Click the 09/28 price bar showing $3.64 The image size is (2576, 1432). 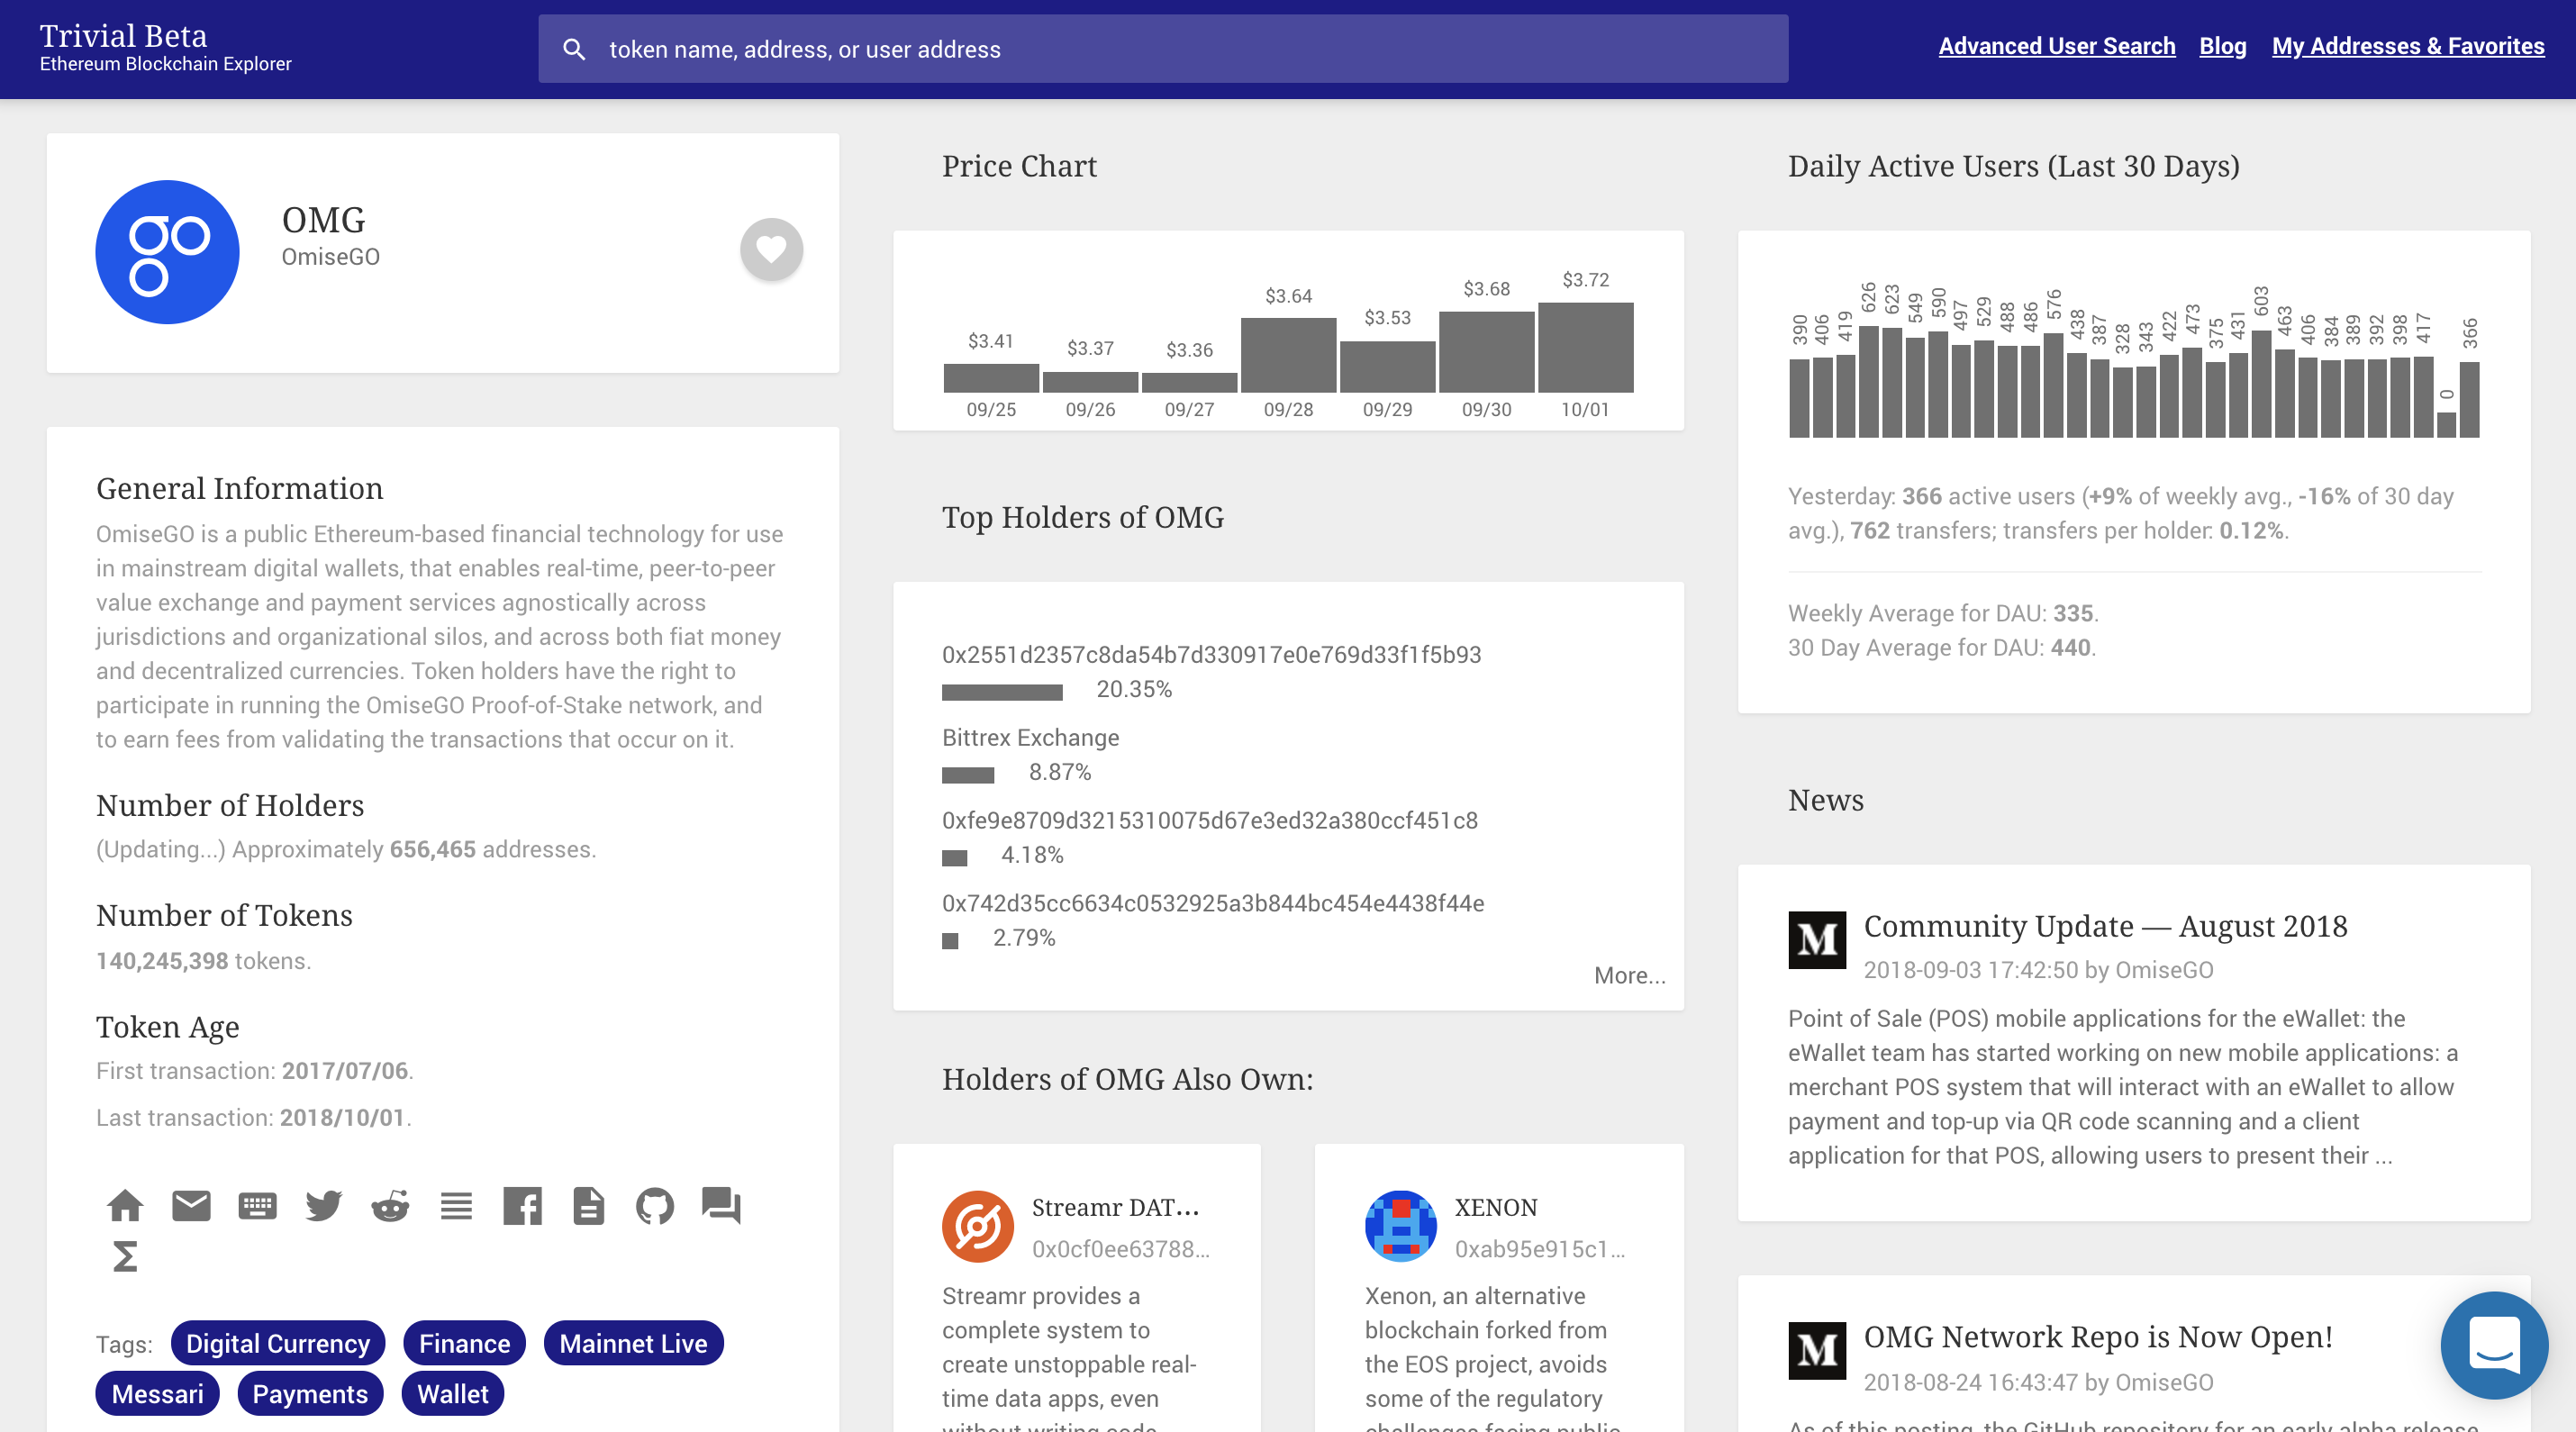1288,355
